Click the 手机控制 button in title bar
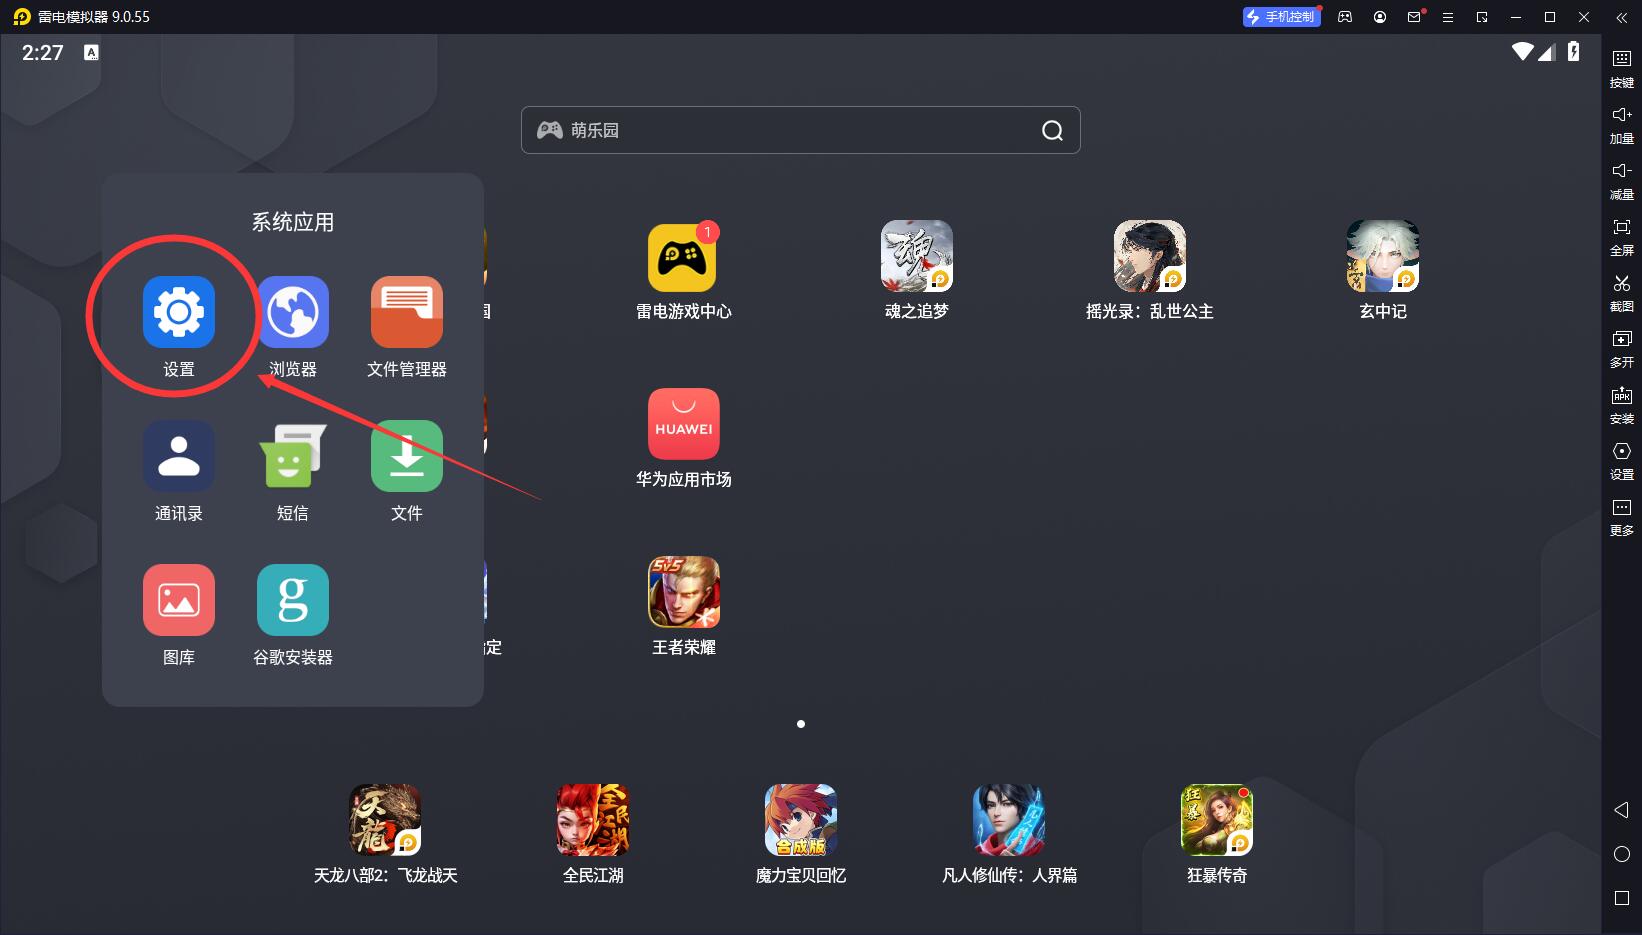 (1281, 17)
